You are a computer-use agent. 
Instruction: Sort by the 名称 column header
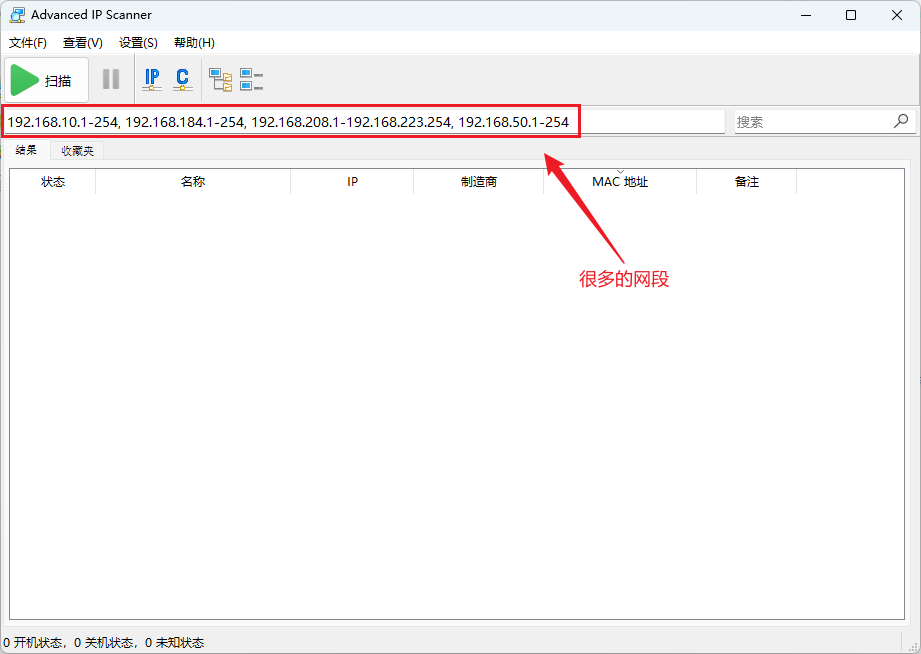[193, 182]
